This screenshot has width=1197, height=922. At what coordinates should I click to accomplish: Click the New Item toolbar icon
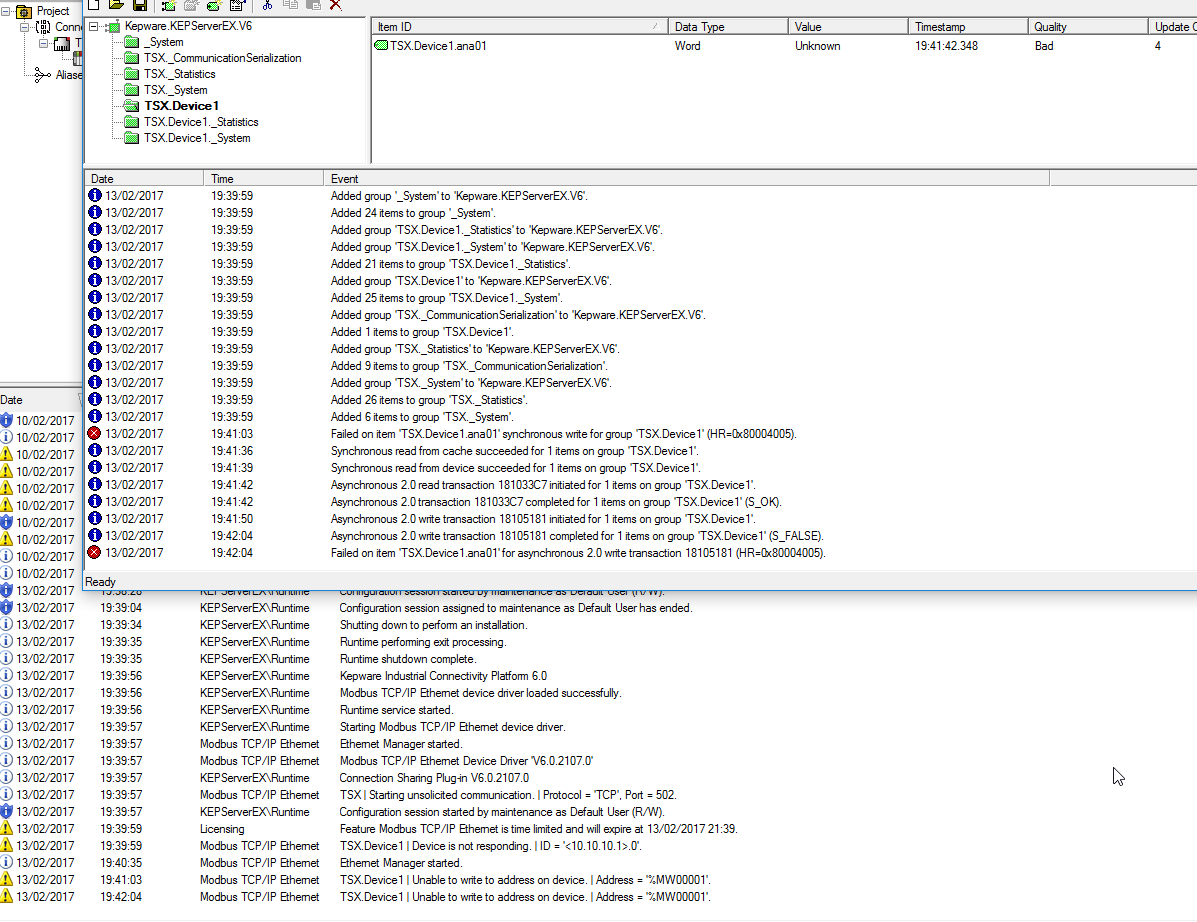tap(212, 5)
